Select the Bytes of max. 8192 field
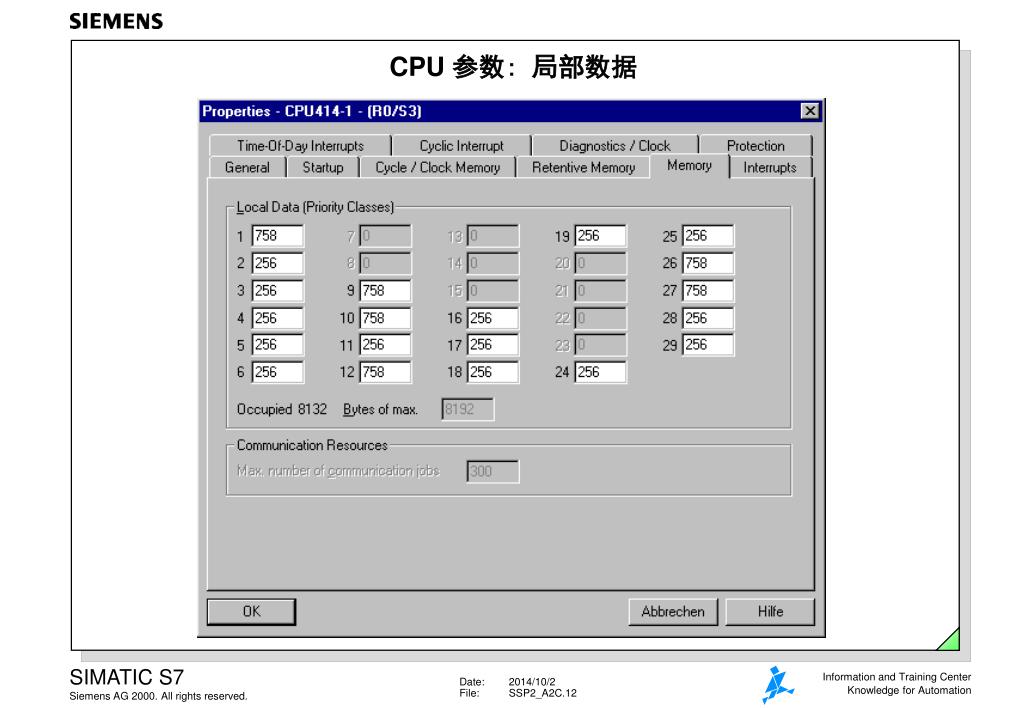This screenshot has width=1023, height=708. point(467,409)
